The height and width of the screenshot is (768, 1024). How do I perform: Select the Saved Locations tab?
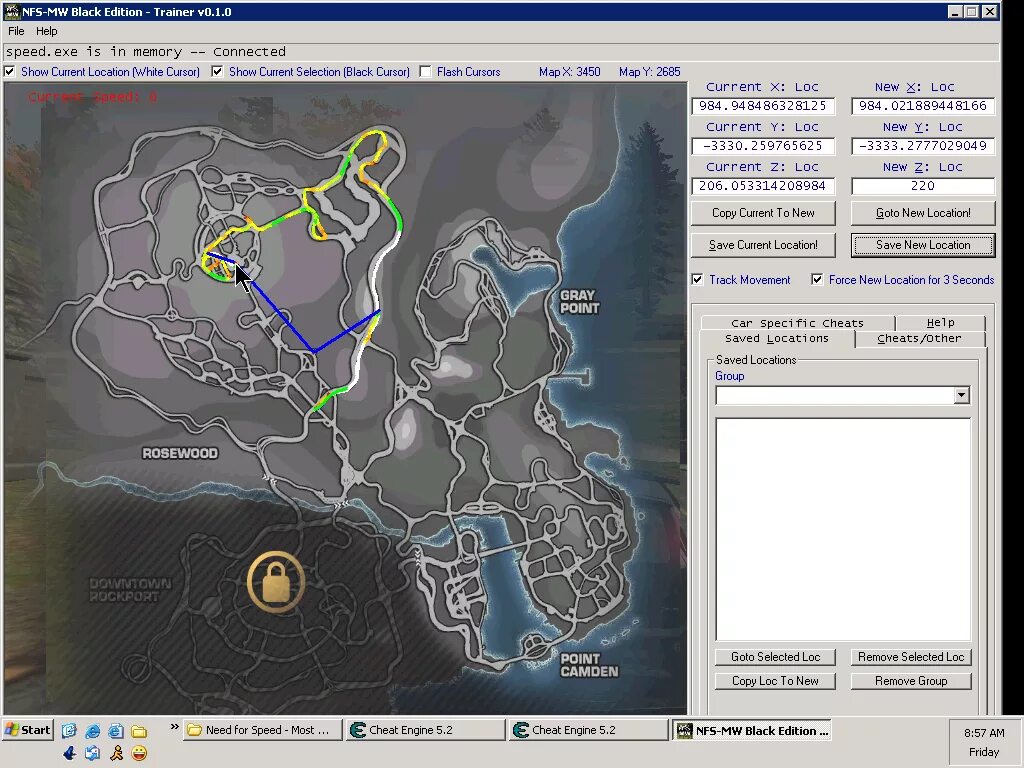(776, 338)
